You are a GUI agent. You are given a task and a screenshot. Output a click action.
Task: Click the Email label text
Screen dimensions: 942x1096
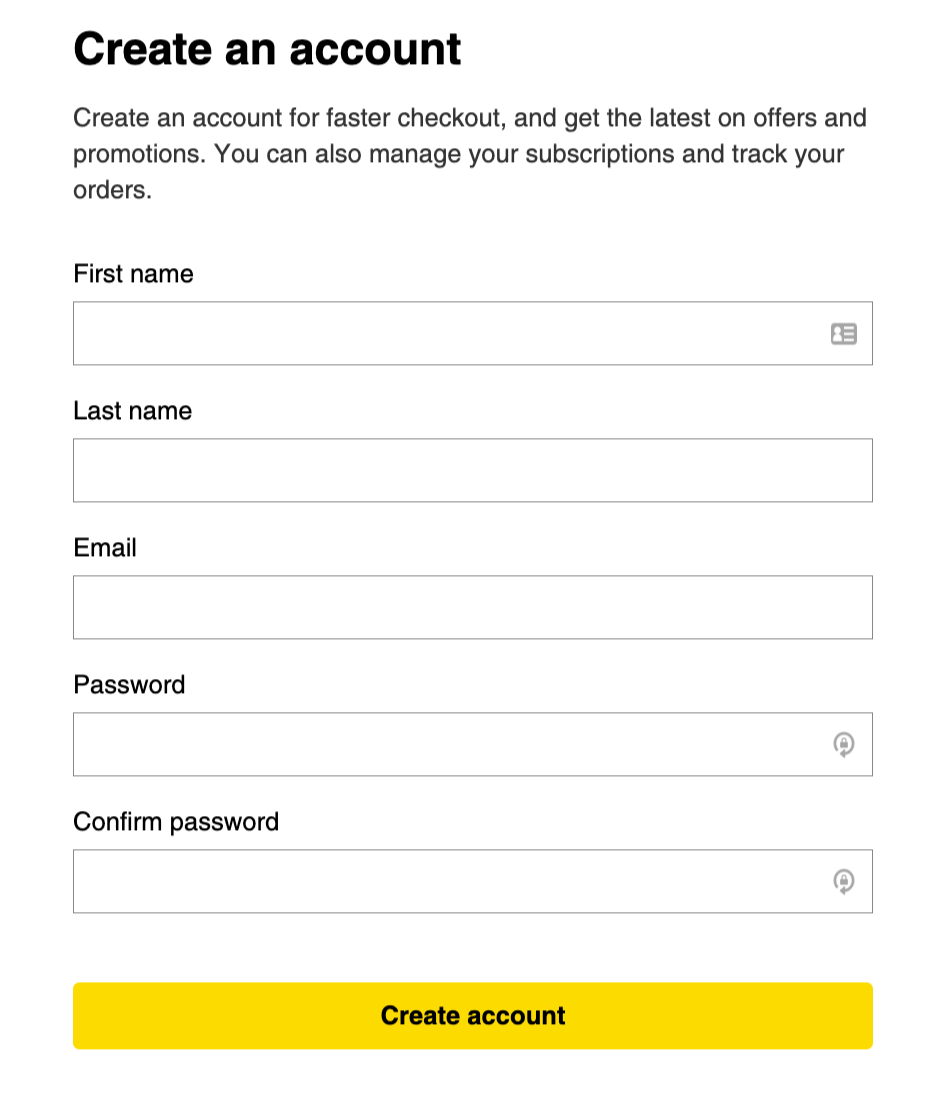[105, 547]
